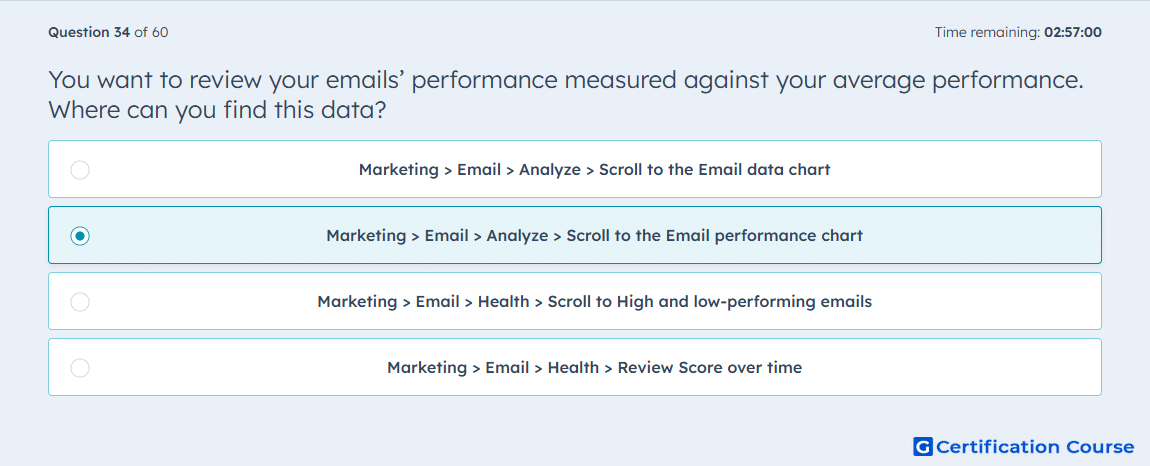
Task: Click the question text about average performance
Action: click(x=566, y=95)
